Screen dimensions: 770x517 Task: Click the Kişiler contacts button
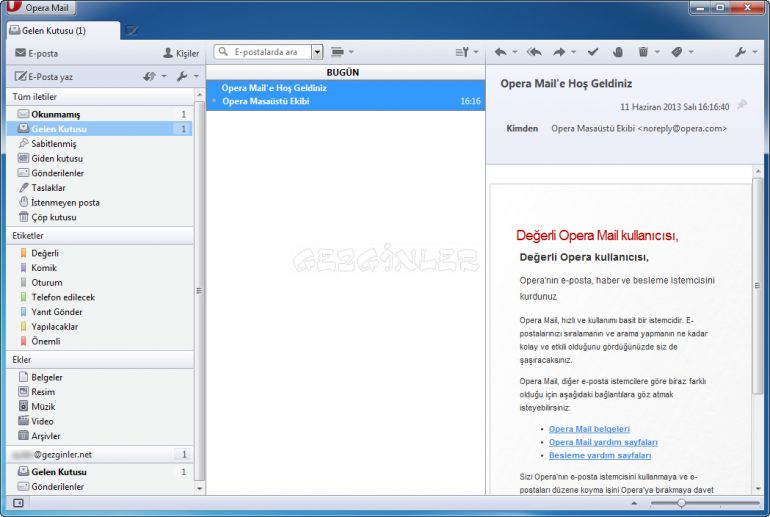pyautogui.click(x=181, y=53)
